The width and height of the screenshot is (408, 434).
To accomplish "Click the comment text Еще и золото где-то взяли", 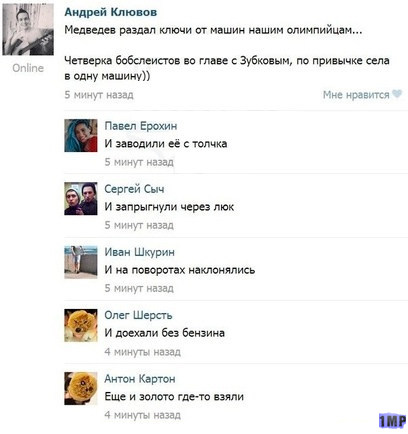I will [x=174, y=397].
